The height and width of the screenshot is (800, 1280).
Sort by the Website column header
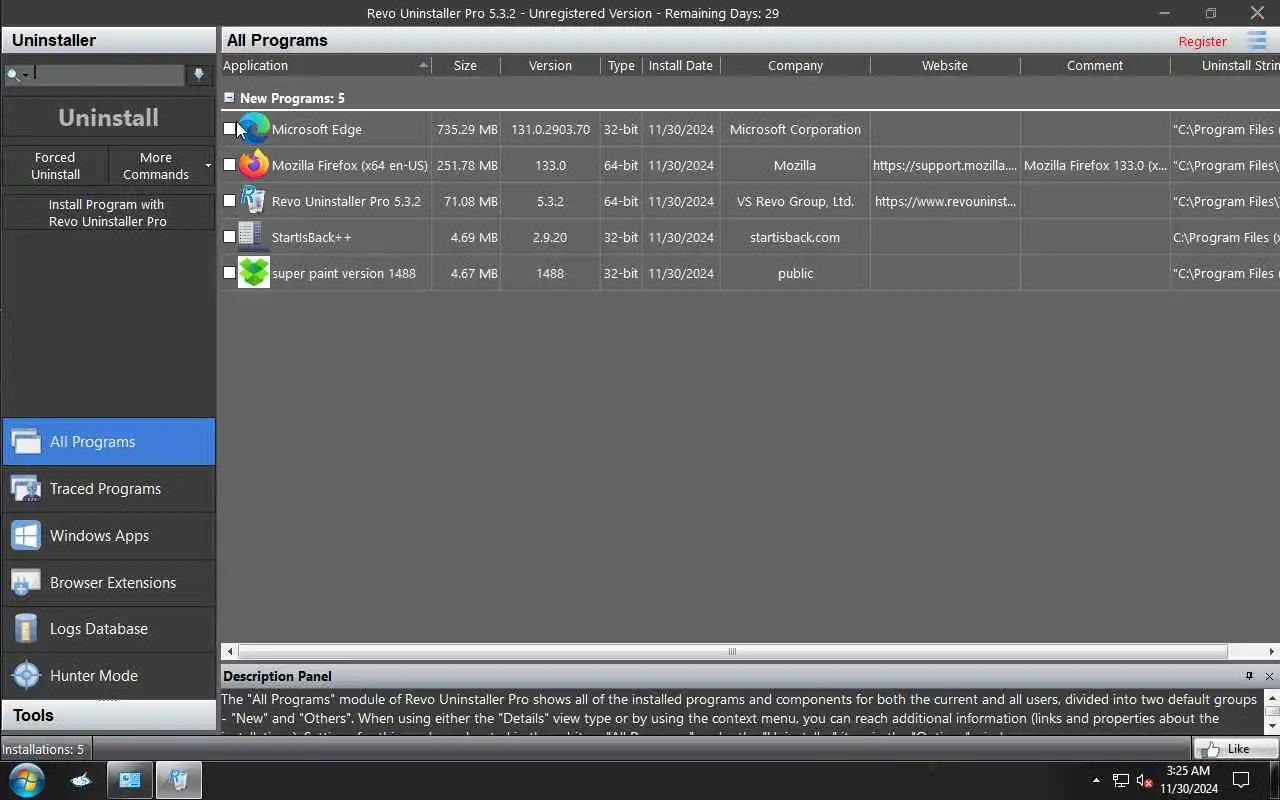945,65
